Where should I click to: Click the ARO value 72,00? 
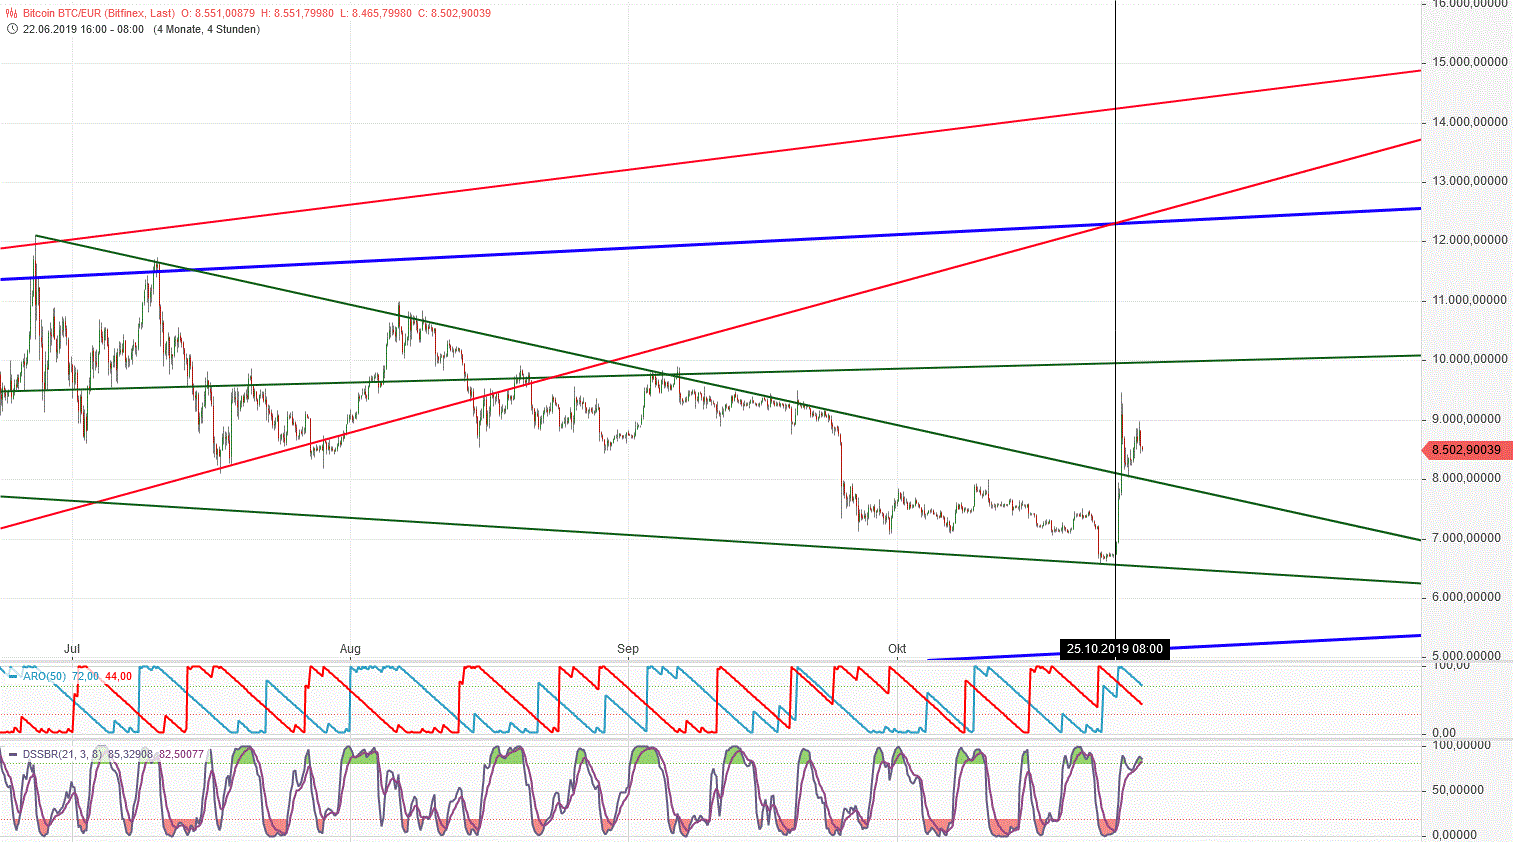86,677
